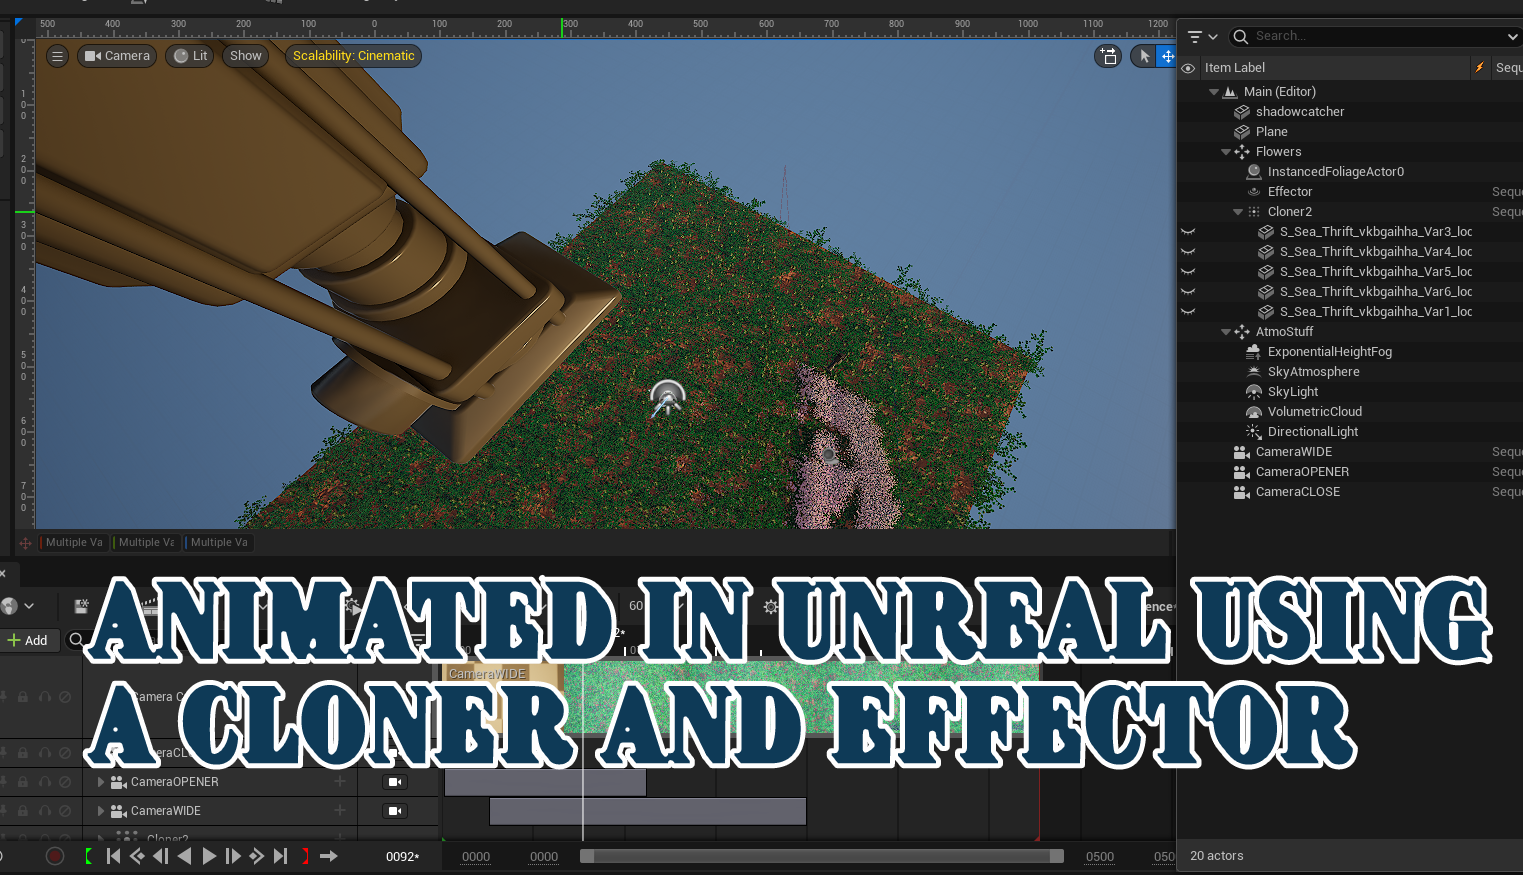Activate the Translate gizmo tool
The image size is (1523, 875).
[x=1167, y=56]
